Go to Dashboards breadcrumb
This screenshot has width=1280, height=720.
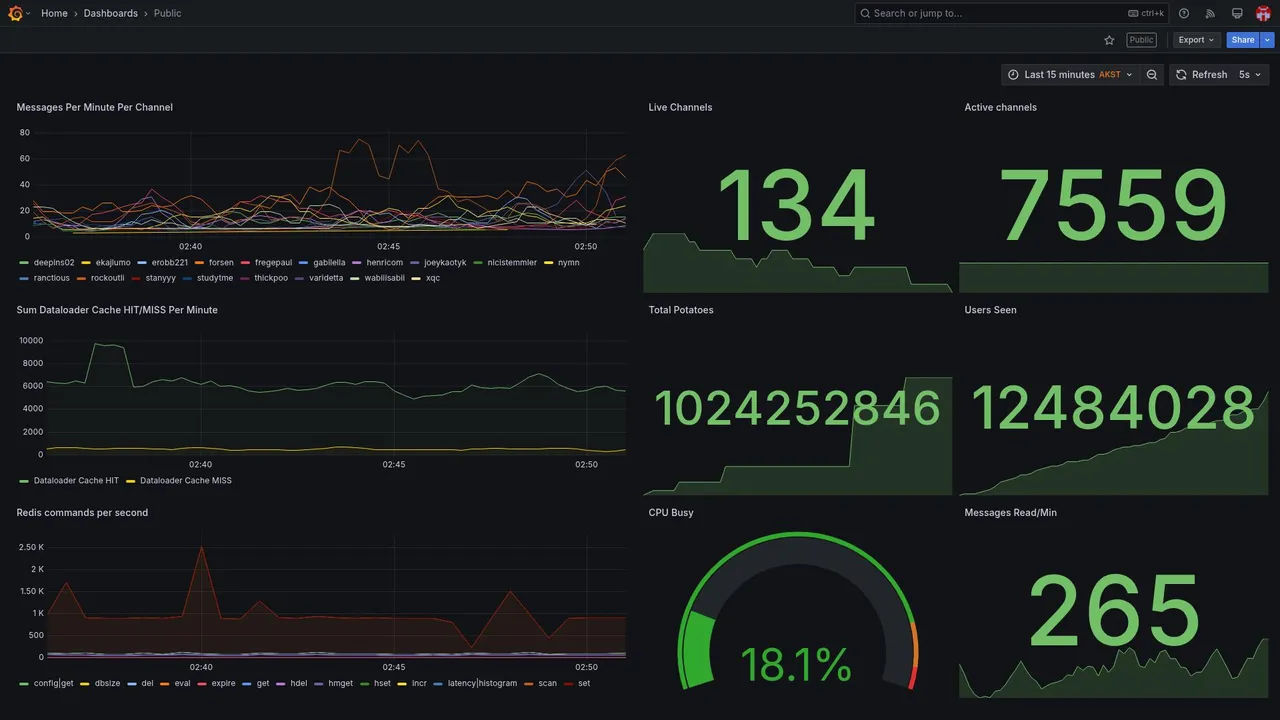click(111, 13)
